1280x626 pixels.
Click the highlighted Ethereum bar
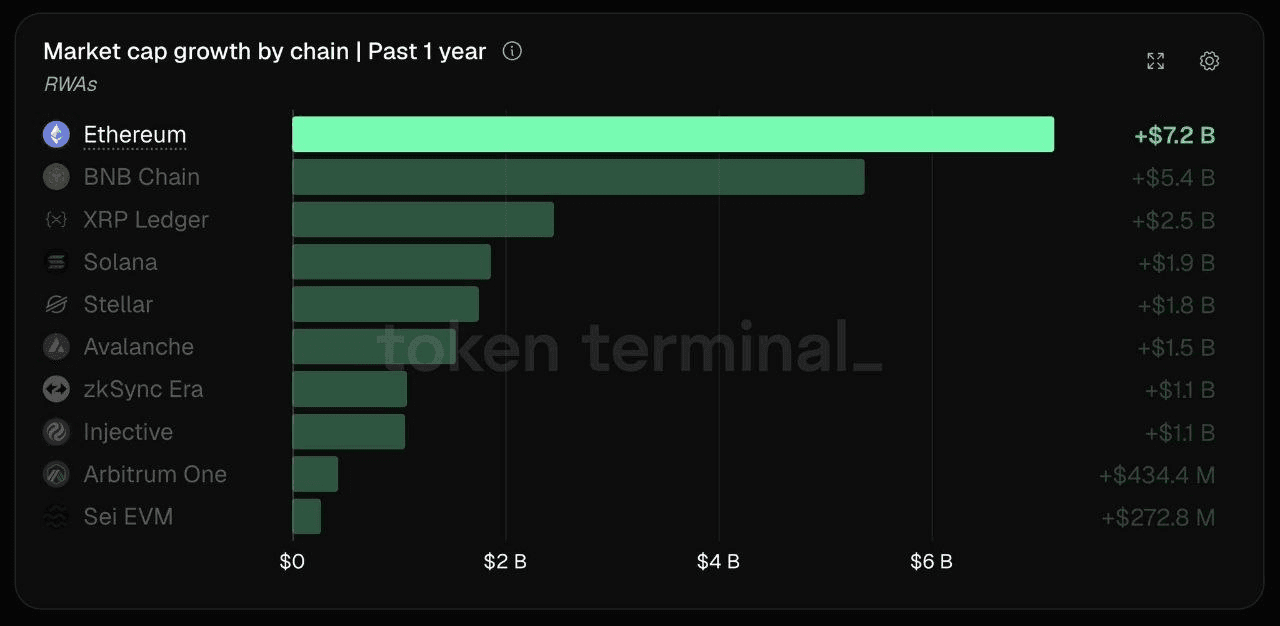[x=673, y=134]
